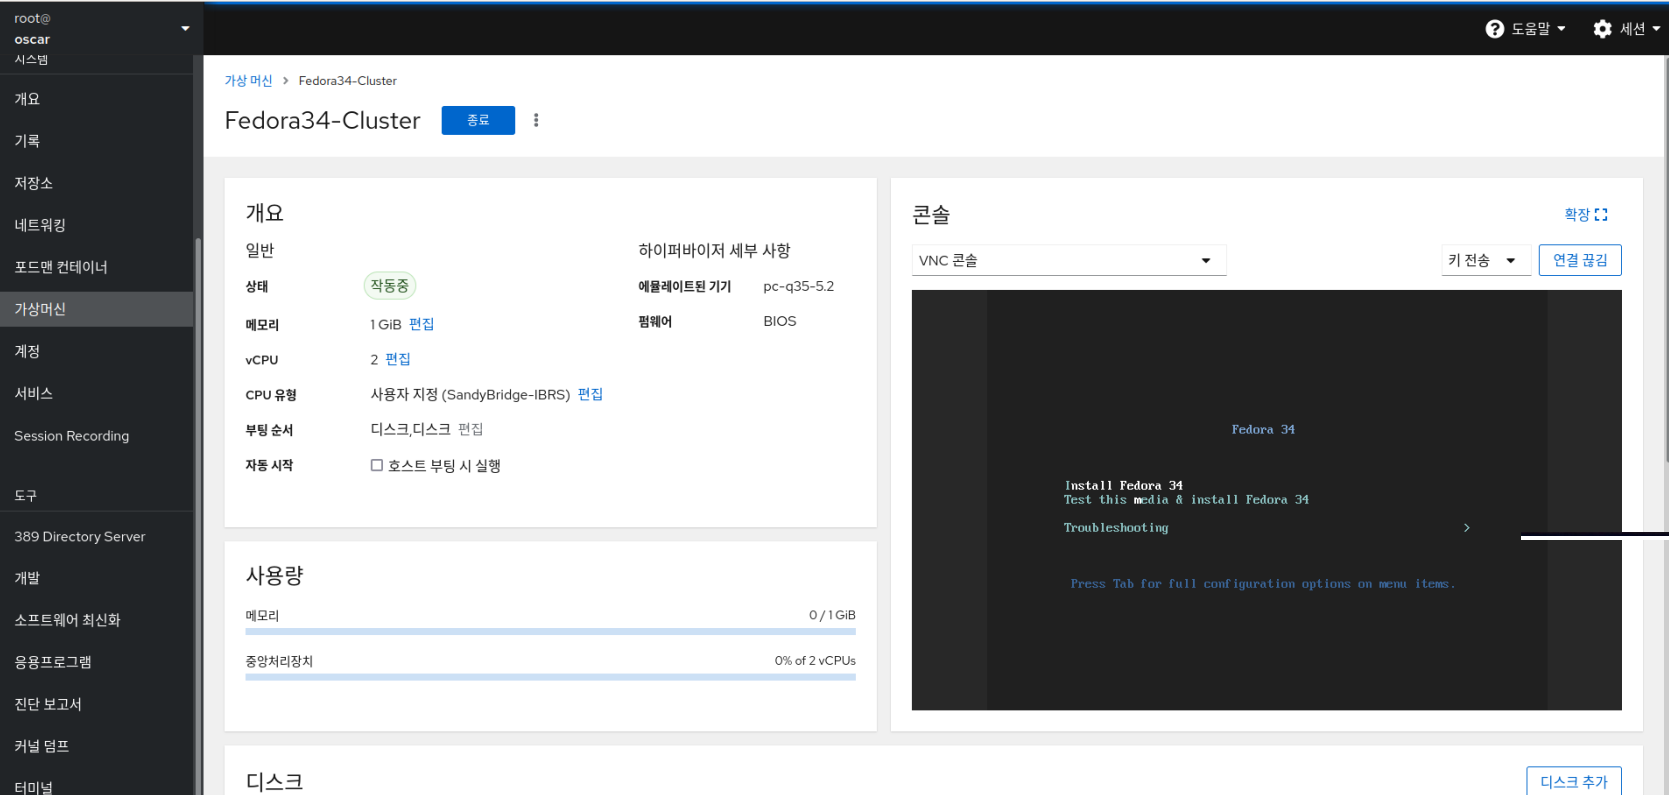Select 가상머신 in sidebar
1669x795 pixels.
point(97,309)
